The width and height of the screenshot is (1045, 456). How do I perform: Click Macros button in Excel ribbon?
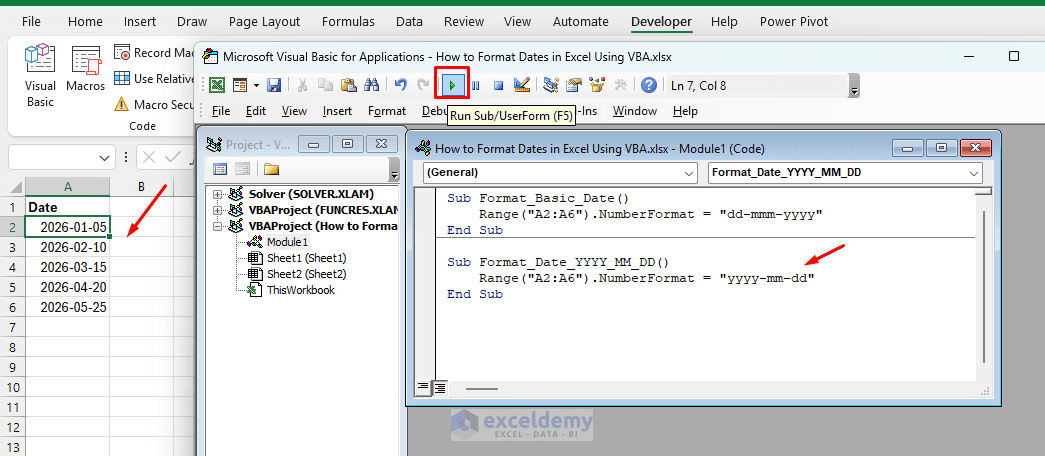85,69
